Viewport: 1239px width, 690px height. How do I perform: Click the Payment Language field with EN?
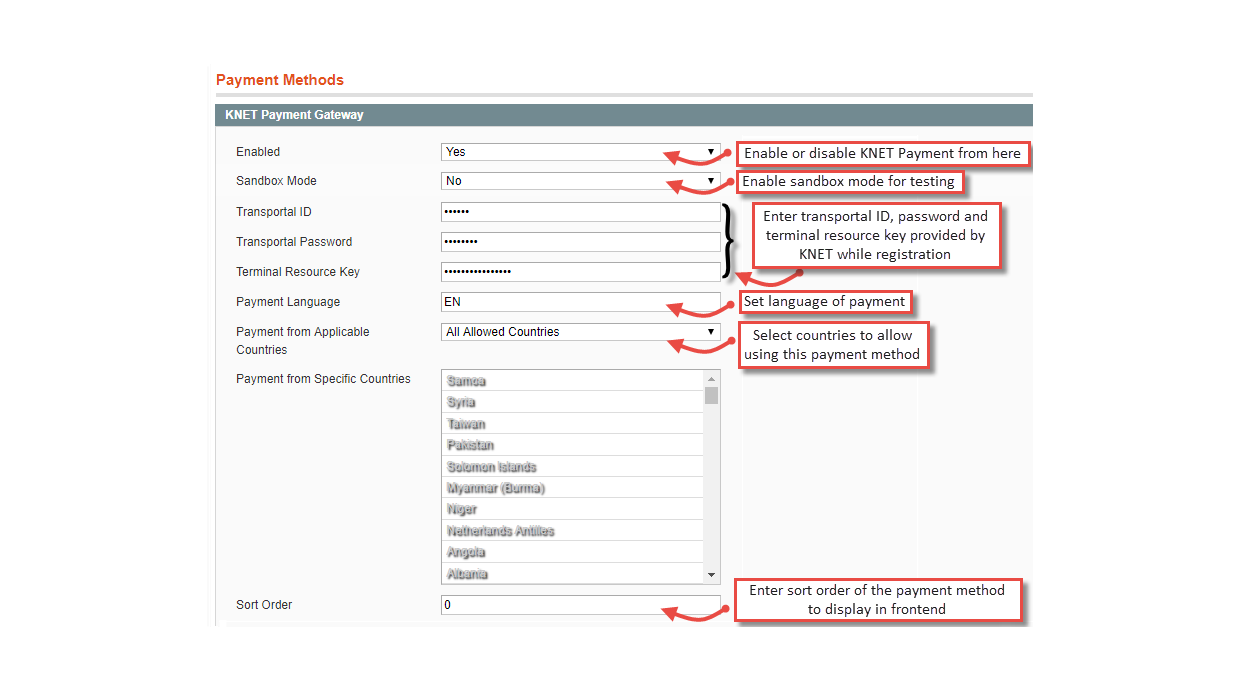pyautogui.click(x=580, y=302)
